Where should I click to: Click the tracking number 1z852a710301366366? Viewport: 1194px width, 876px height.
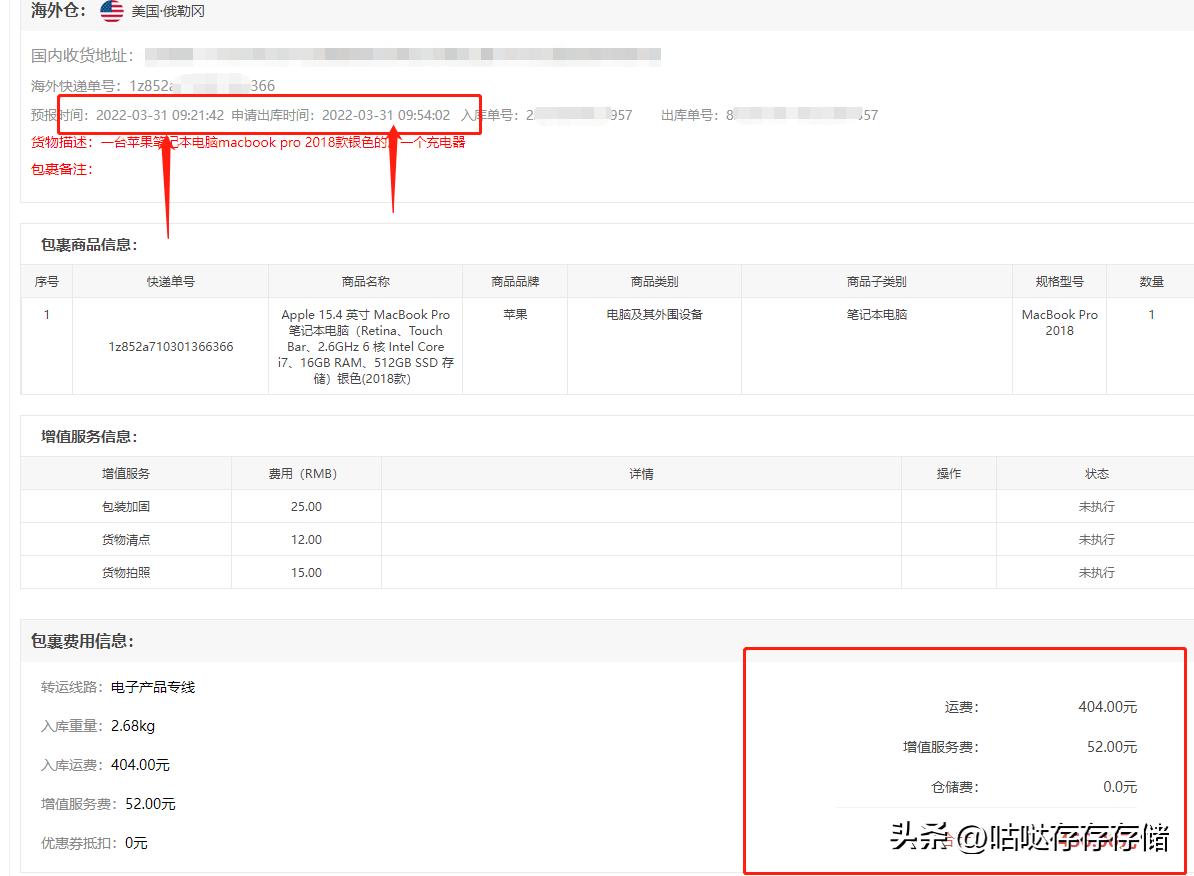170,345
